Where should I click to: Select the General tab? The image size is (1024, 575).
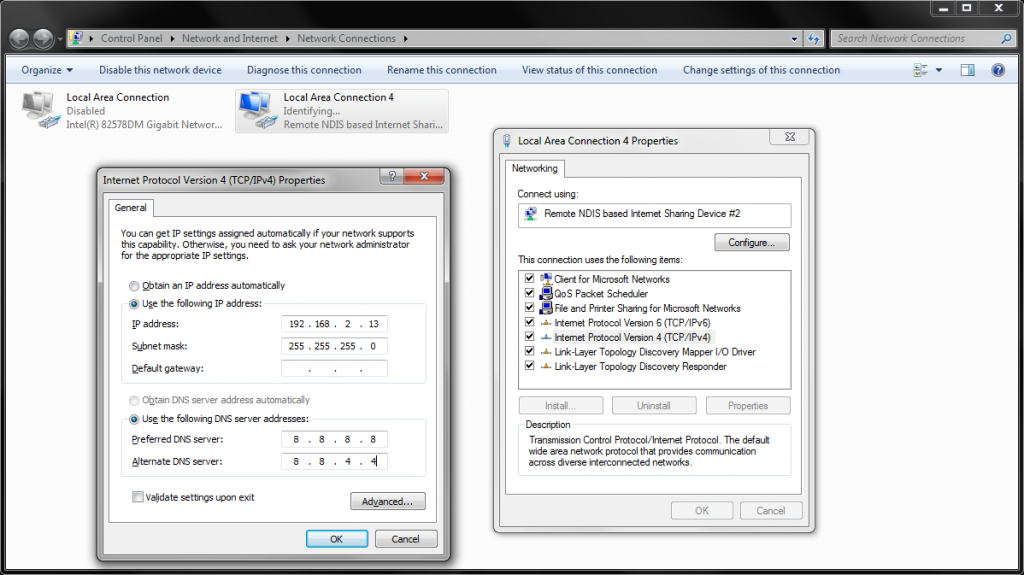(x=131, y=208)
